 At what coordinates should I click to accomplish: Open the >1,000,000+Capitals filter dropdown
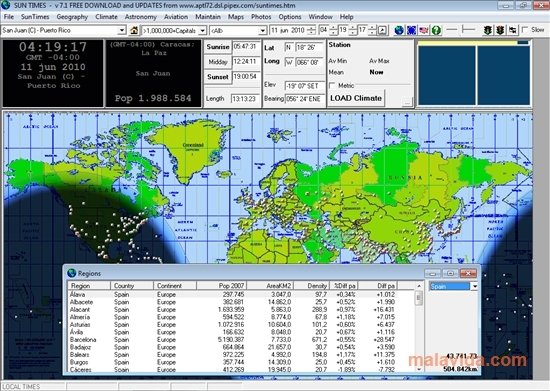[202, 31]
